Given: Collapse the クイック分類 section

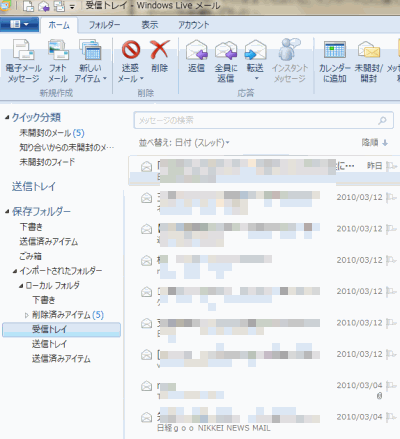Looking at the screenshot, I should pos(7,117).
